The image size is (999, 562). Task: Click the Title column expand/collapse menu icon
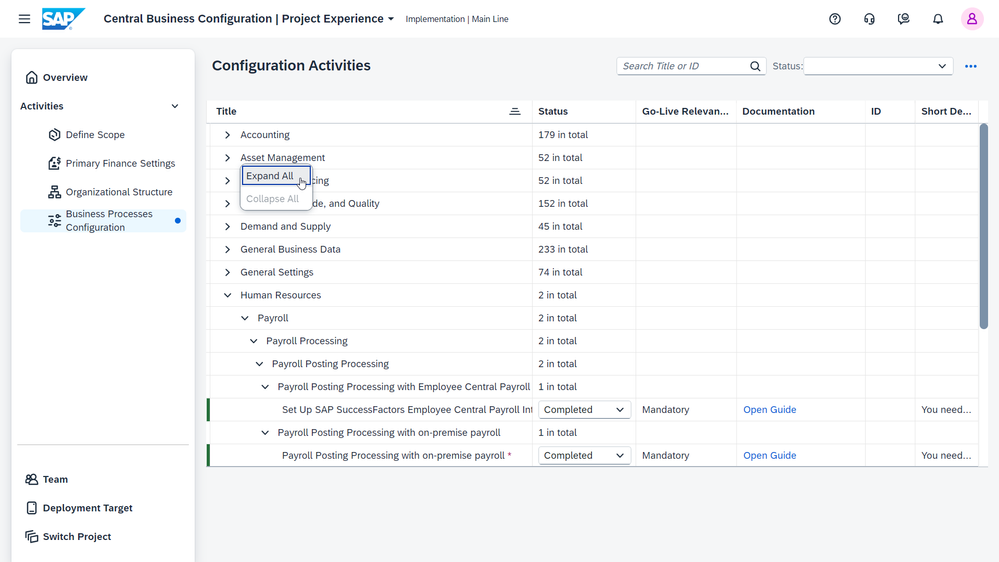[515, 112]
